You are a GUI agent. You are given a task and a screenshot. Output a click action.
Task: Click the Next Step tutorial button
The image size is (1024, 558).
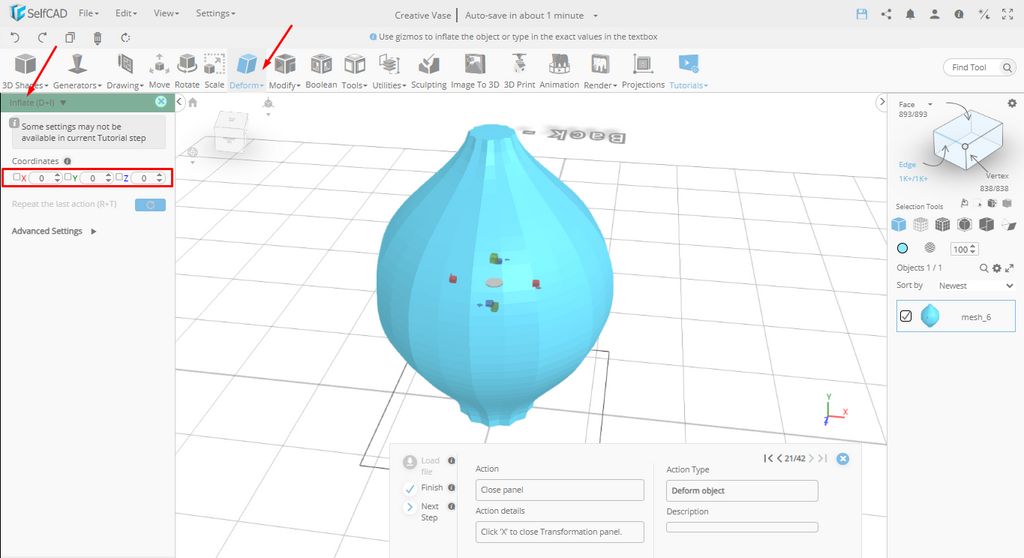click(409, 507)
